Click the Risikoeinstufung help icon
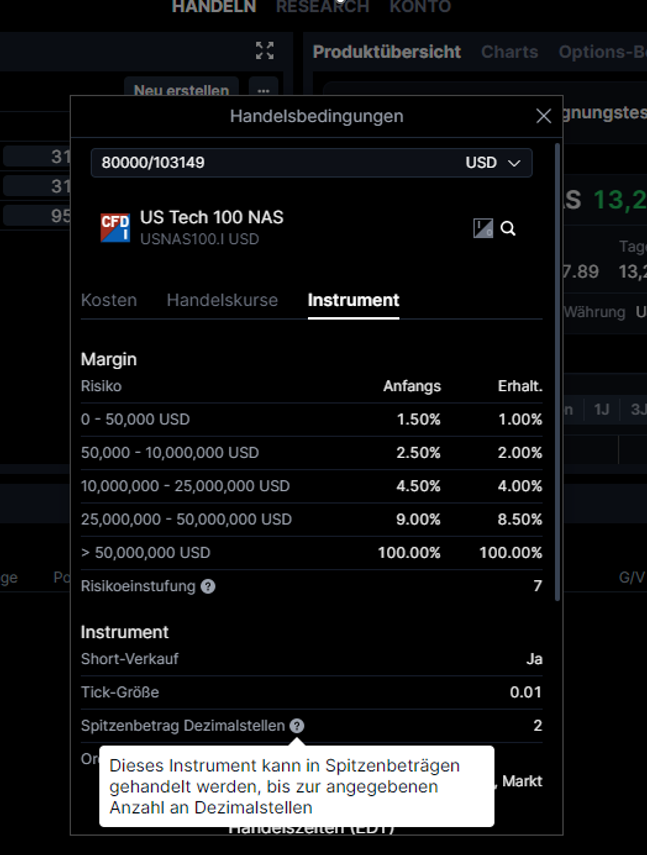Image resolution: width=647 pixels, height=855 pixels. [x=208, y=586]
